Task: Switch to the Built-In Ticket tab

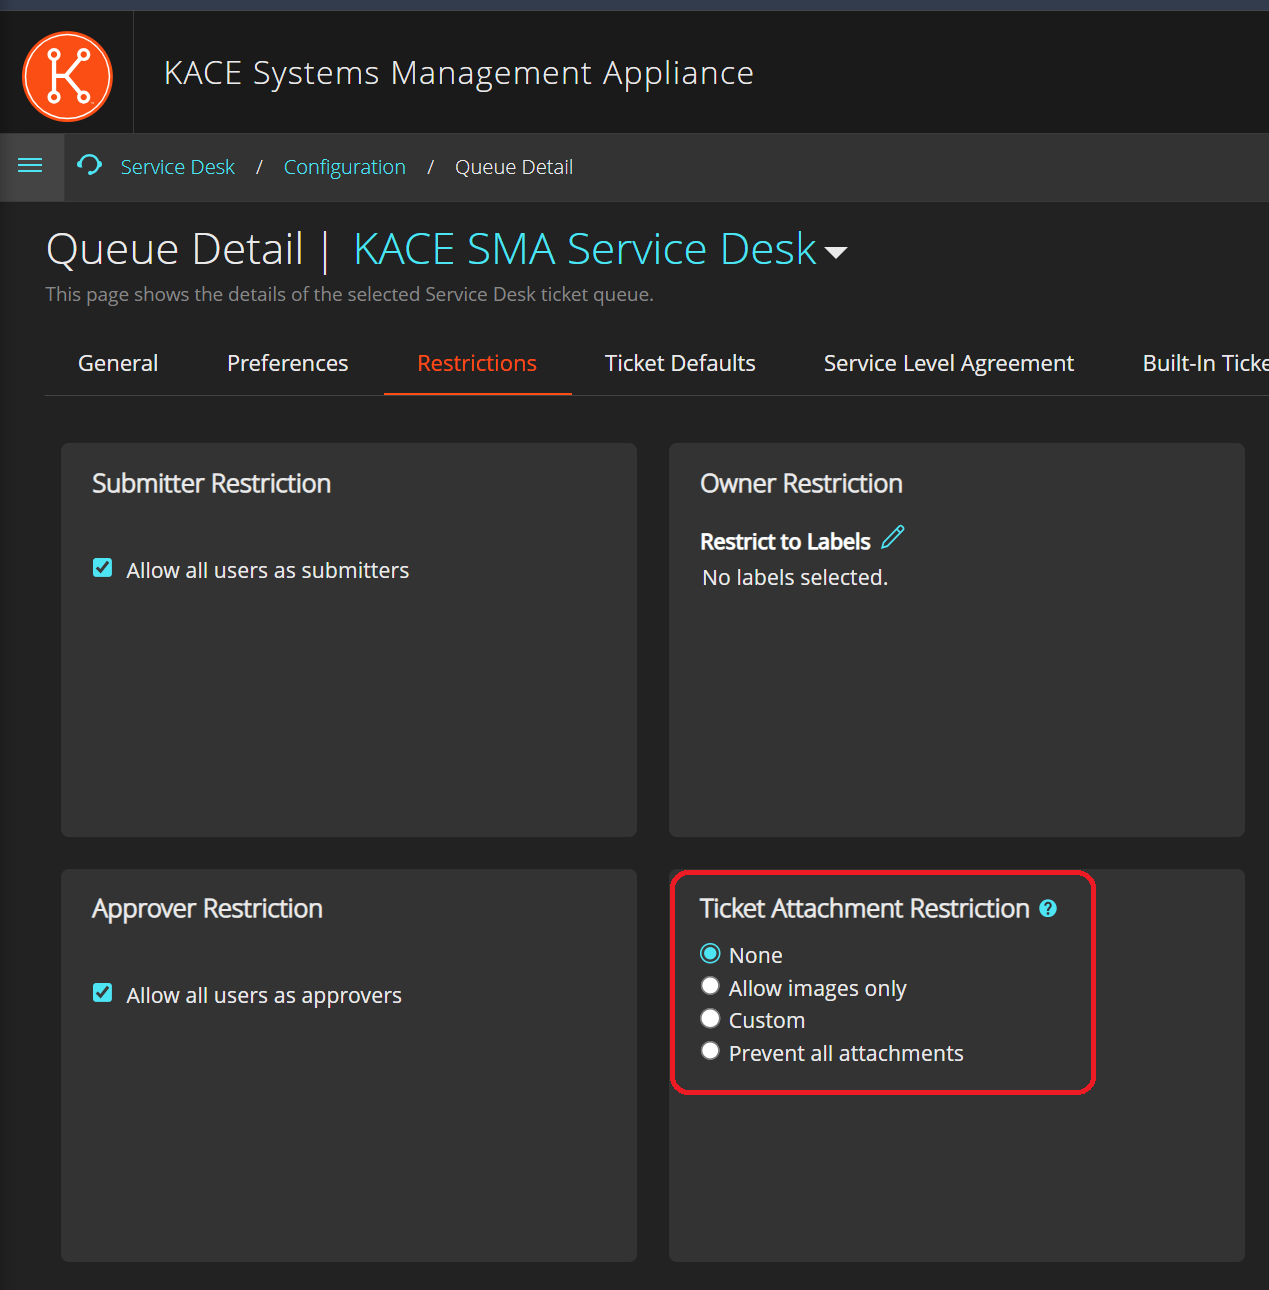Action: pos(1204,363)
